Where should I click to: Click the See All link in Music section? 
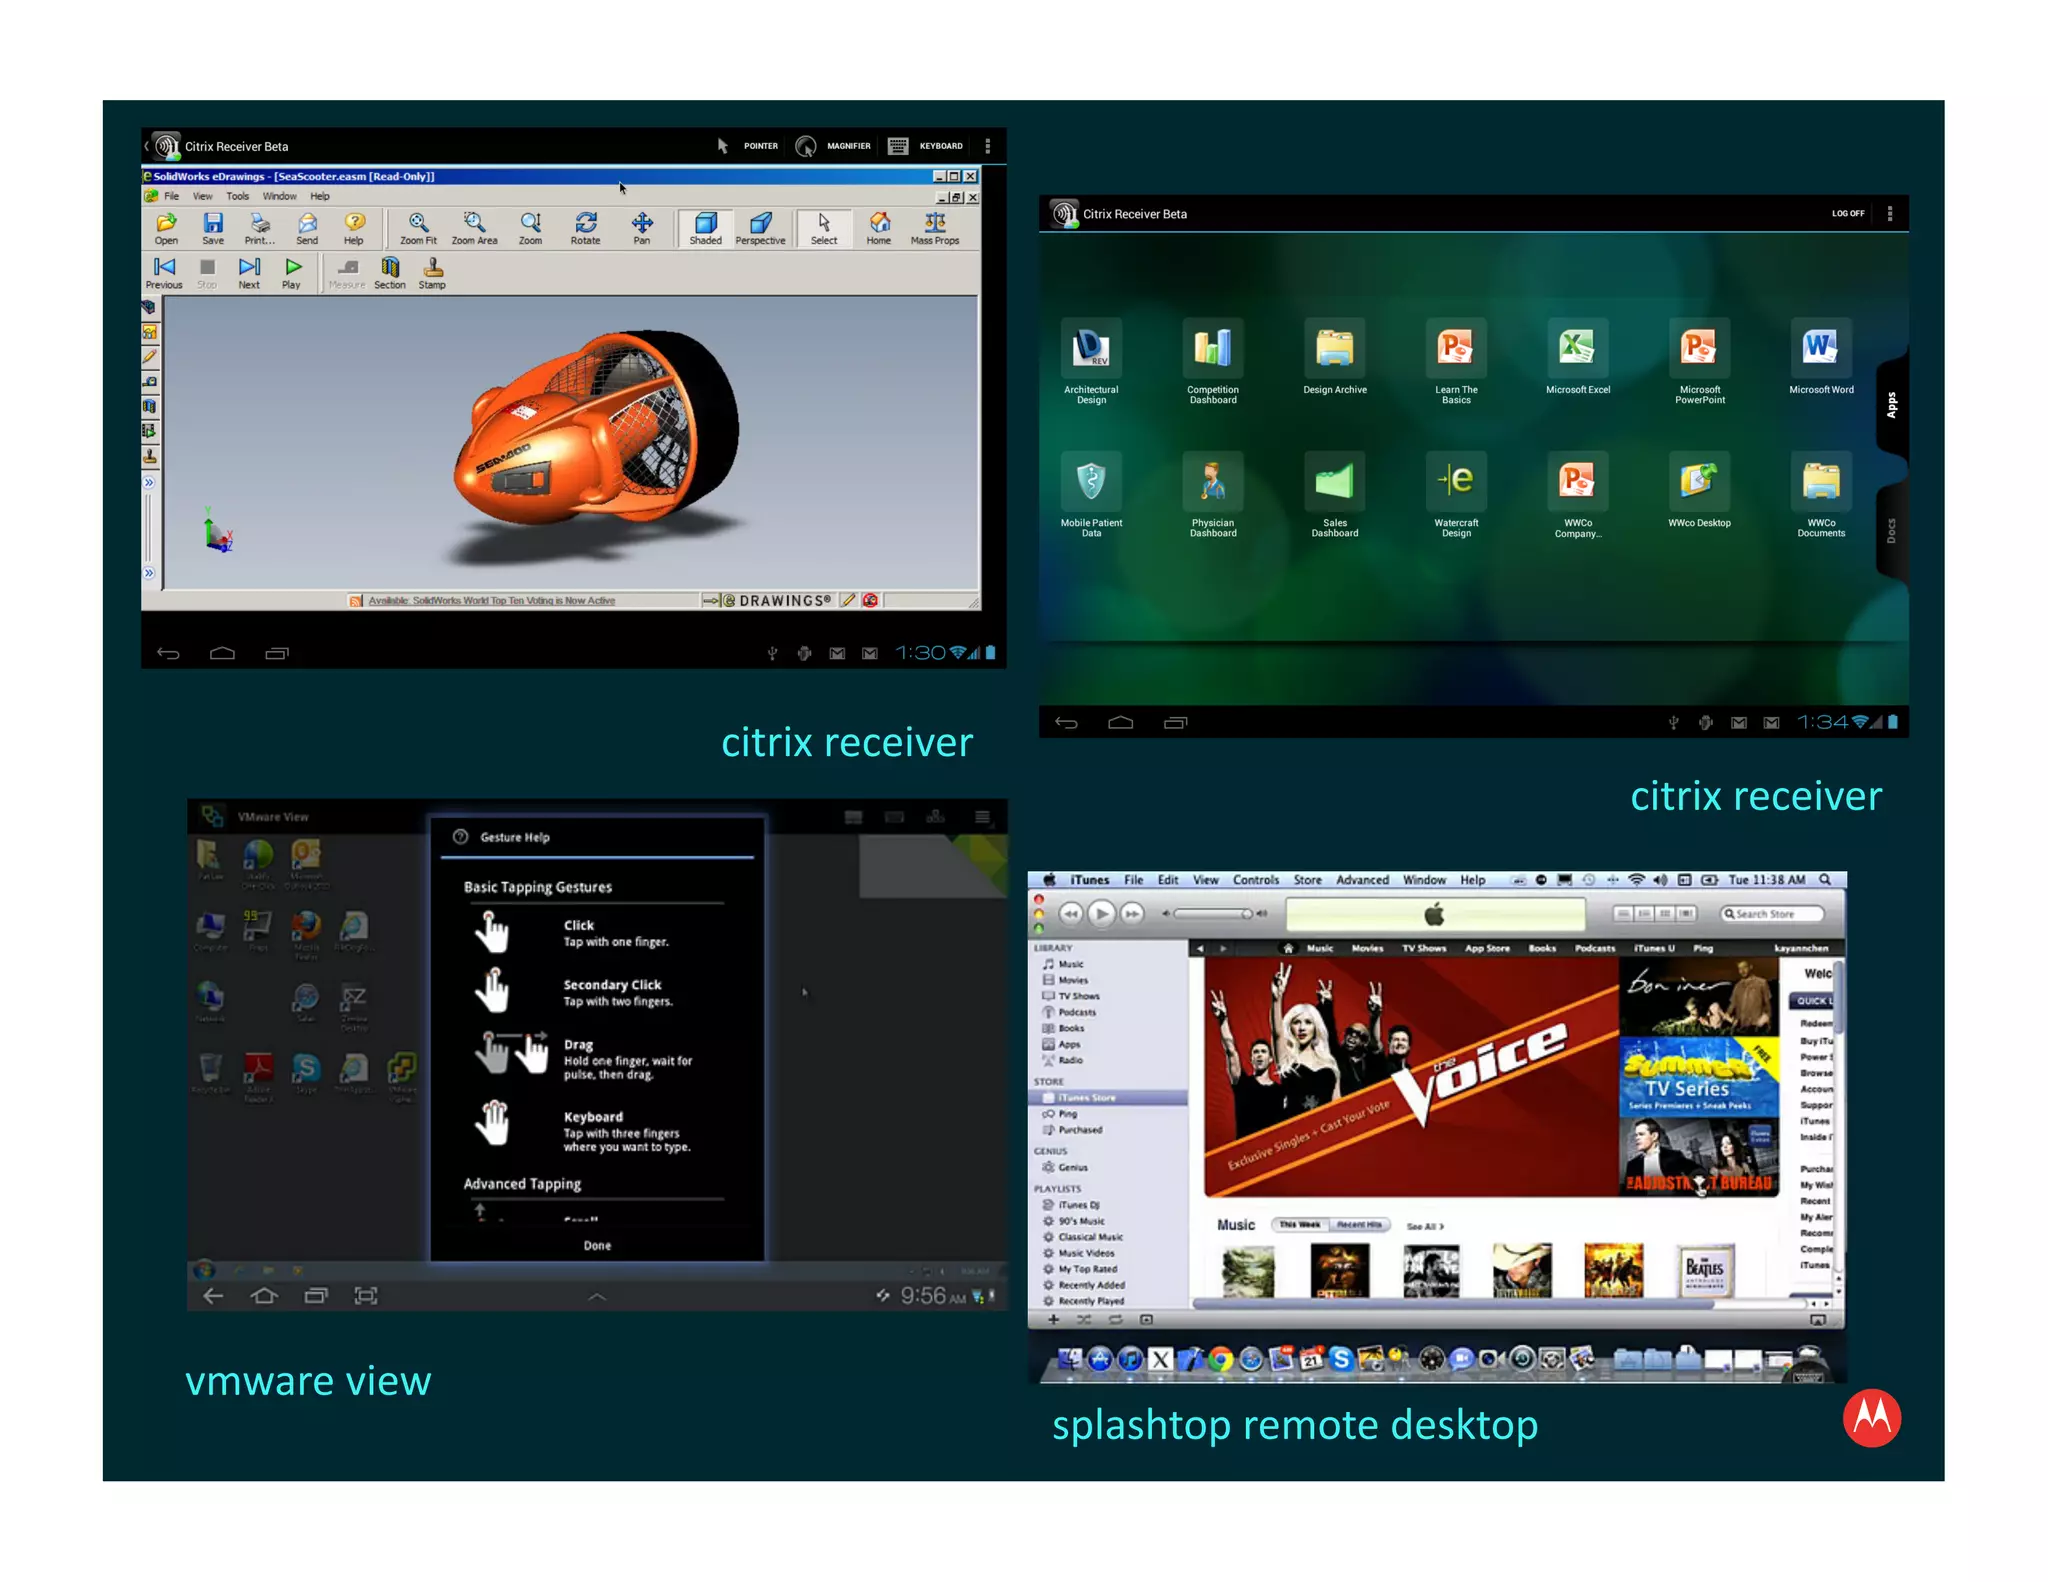coord(1425,1226)
